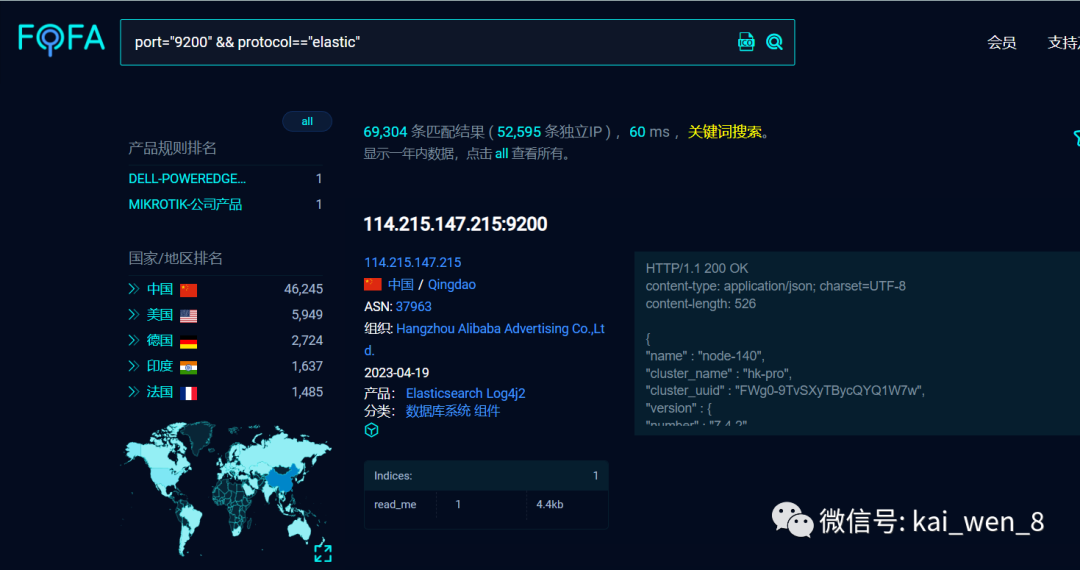The height and width of the screenshot is (570, 1080).
Task: Click the "name" : "node-140" line
Action: click(x=705, y=356)
